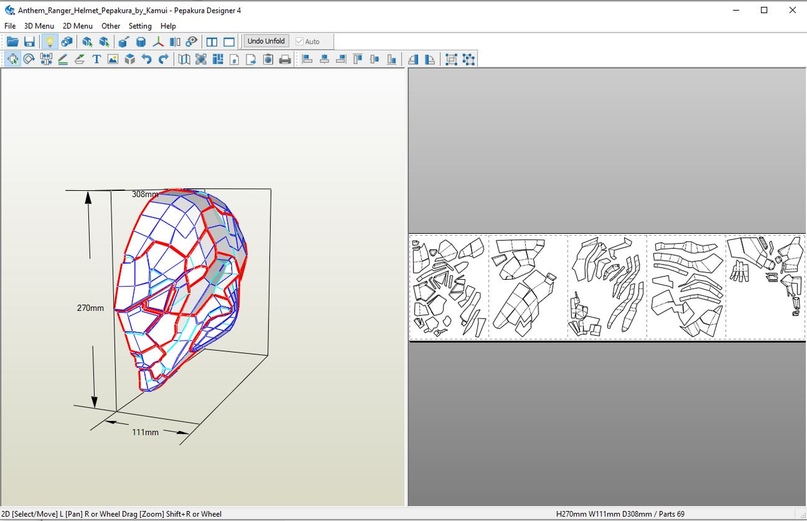Image resolution: width=807 pixels, height=521 pixels.
Task: Click the Undo arrow icon
Action: coord(147,60)
